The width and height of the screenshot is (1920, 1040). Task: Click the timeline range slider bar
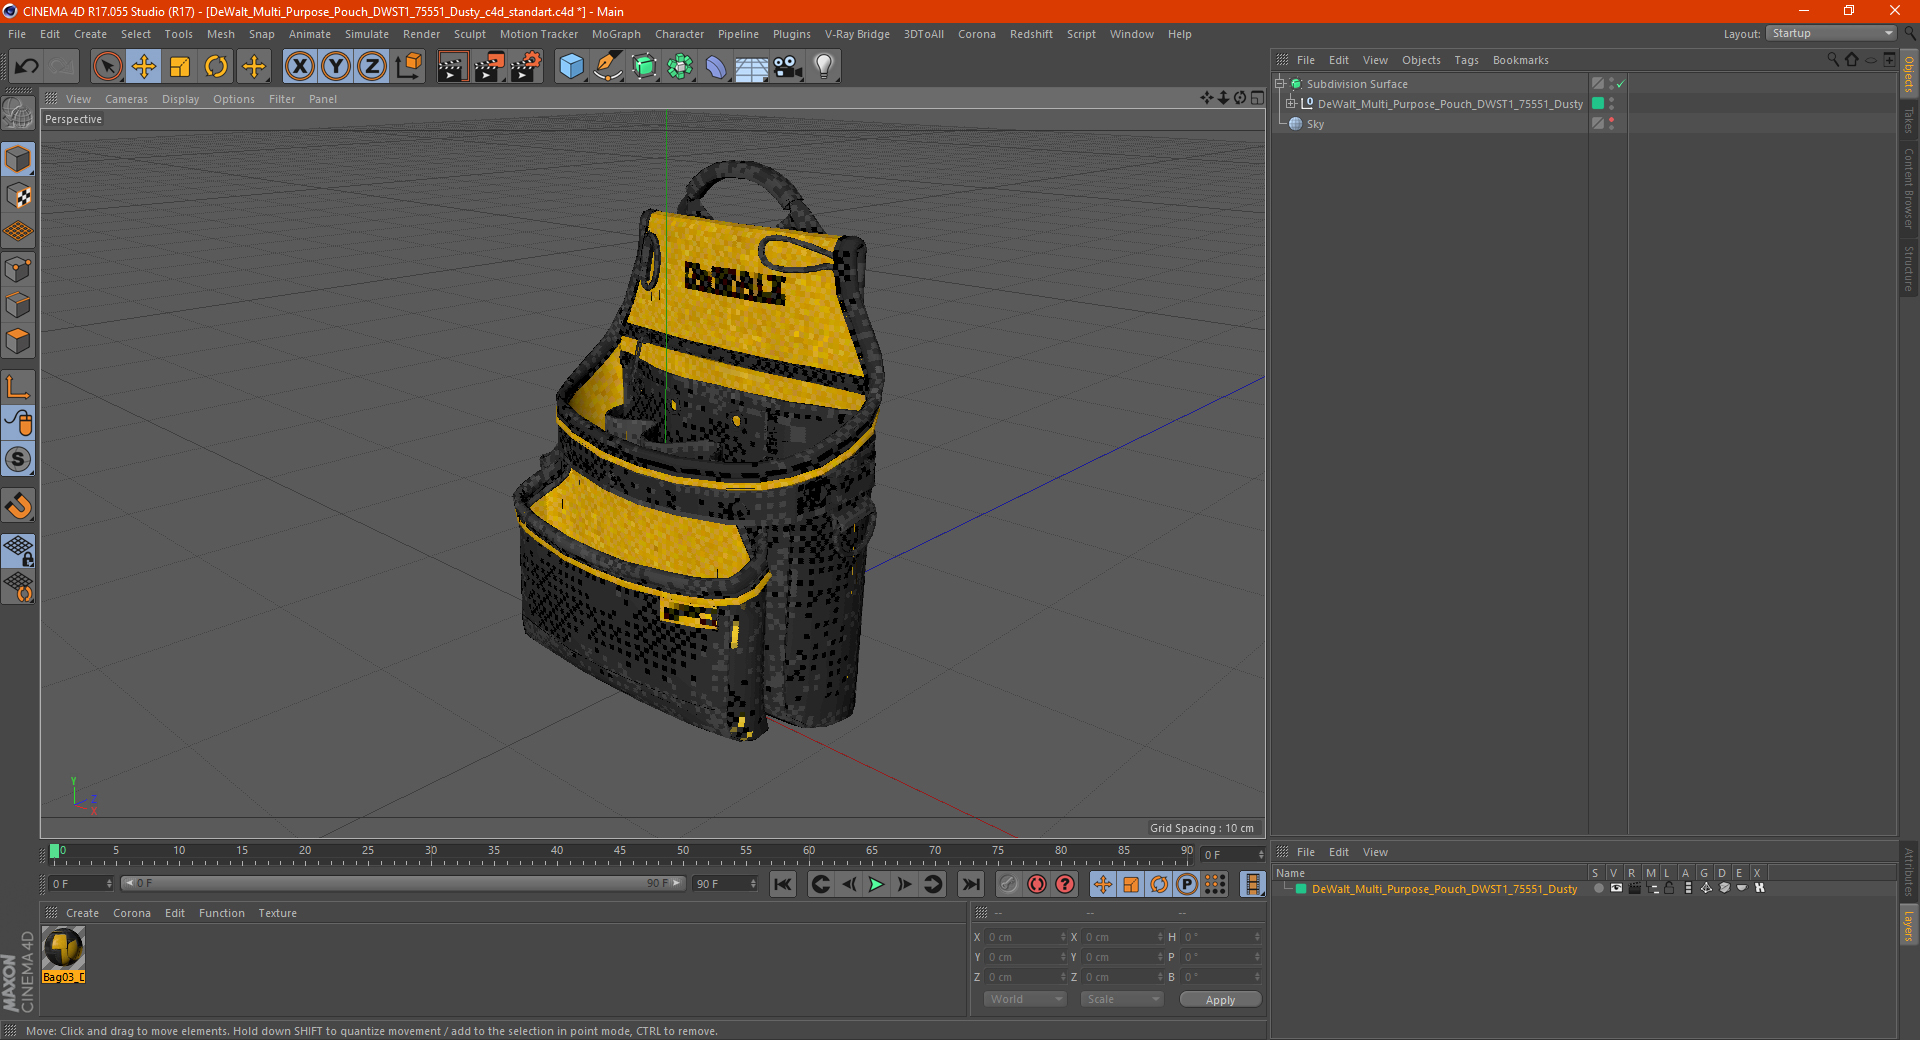(x=402, y=883)
